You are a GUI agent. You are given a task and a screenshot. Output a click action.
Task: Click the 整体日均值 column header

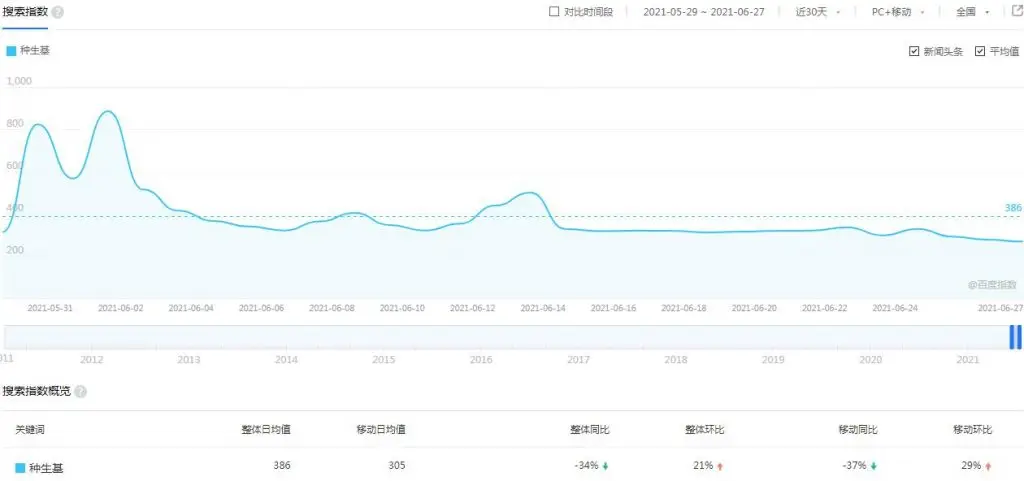click(x=266, y=429)
